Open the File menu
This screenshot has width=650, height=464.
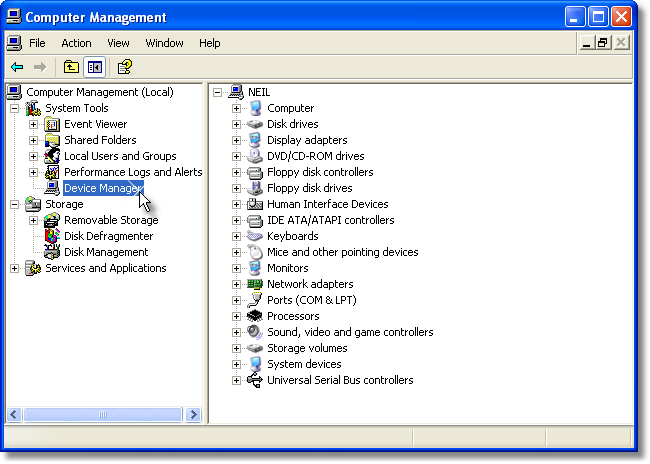tap(37, 43)
